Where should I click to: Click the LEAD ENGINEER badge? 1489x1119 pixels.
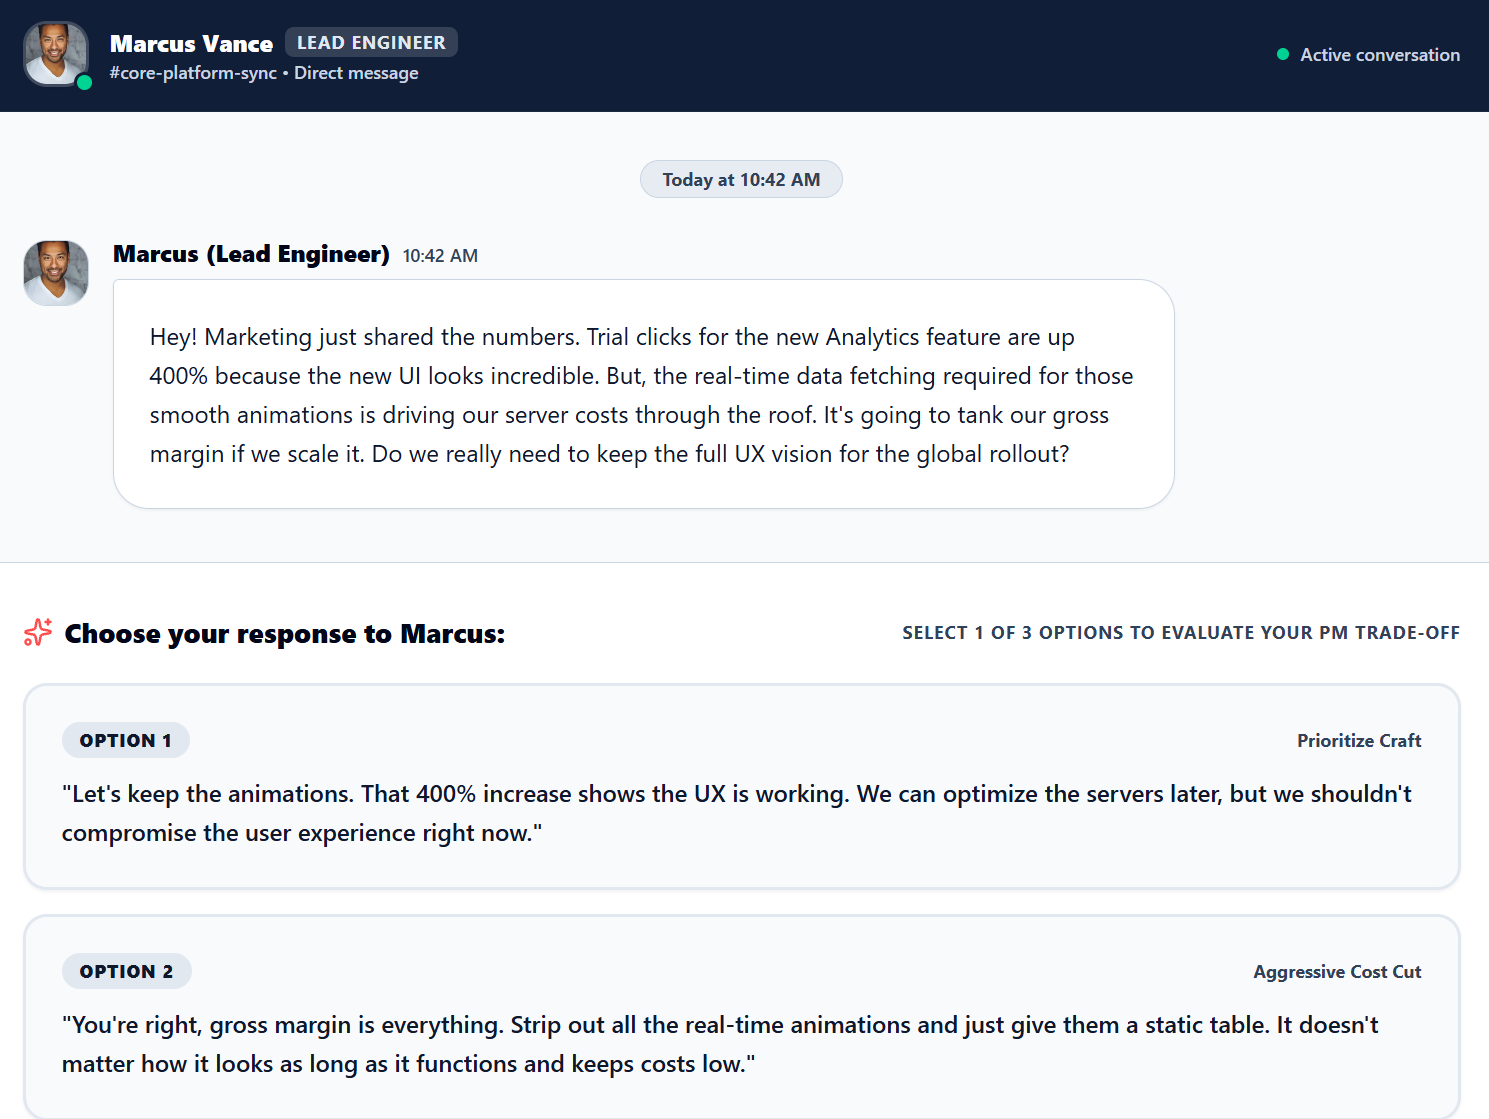pos(371,42)
